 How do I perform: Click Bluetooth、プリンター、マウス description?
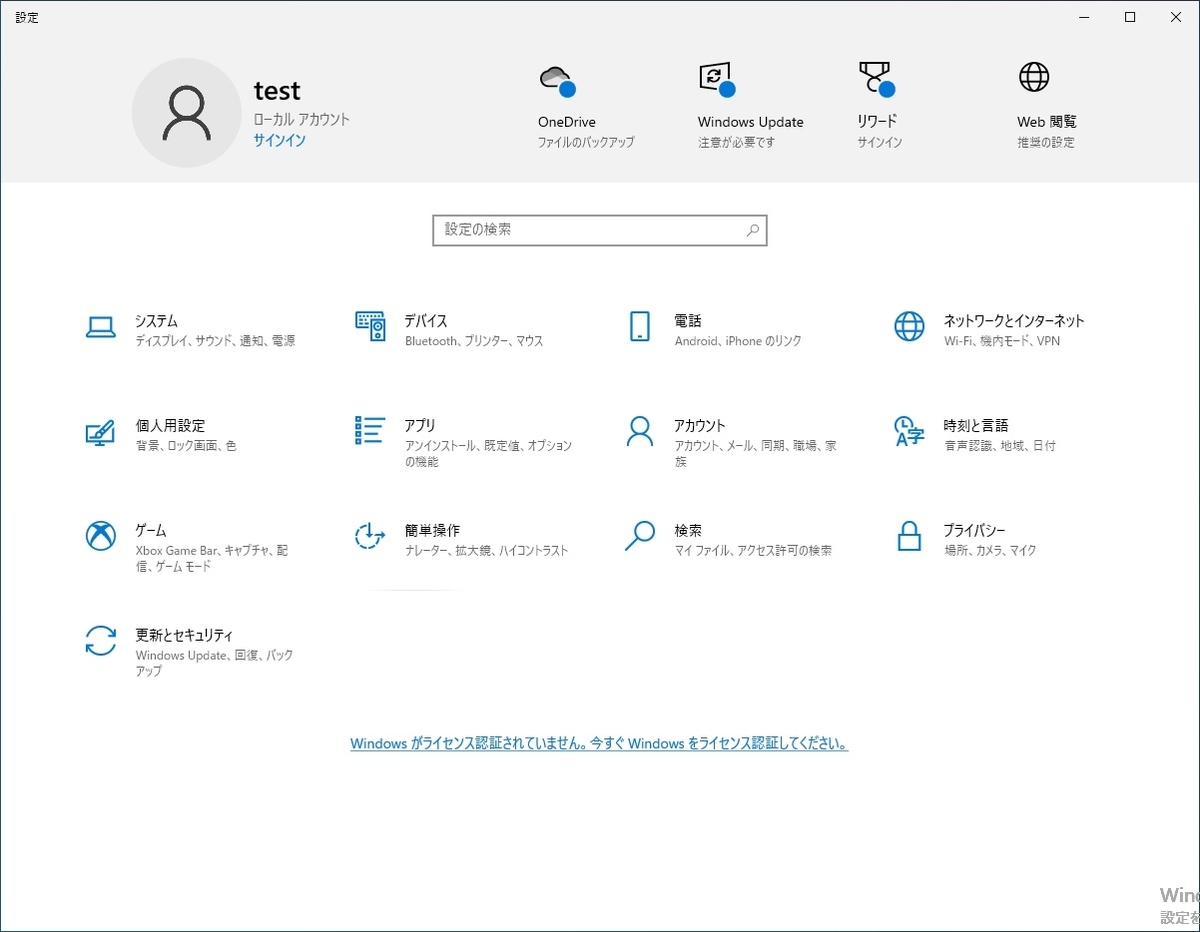(474, 341)
